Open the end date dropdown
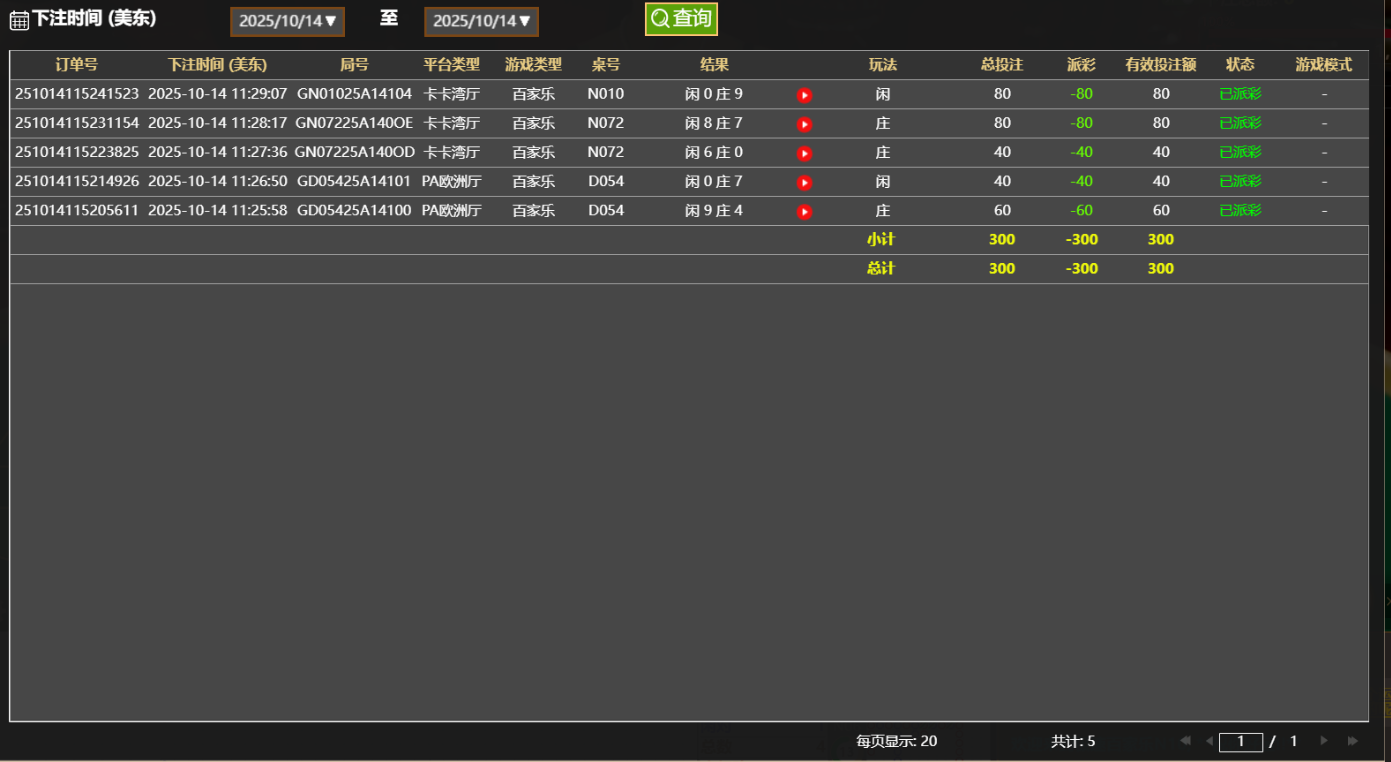 pyautogui.click(x=482, y=21)
